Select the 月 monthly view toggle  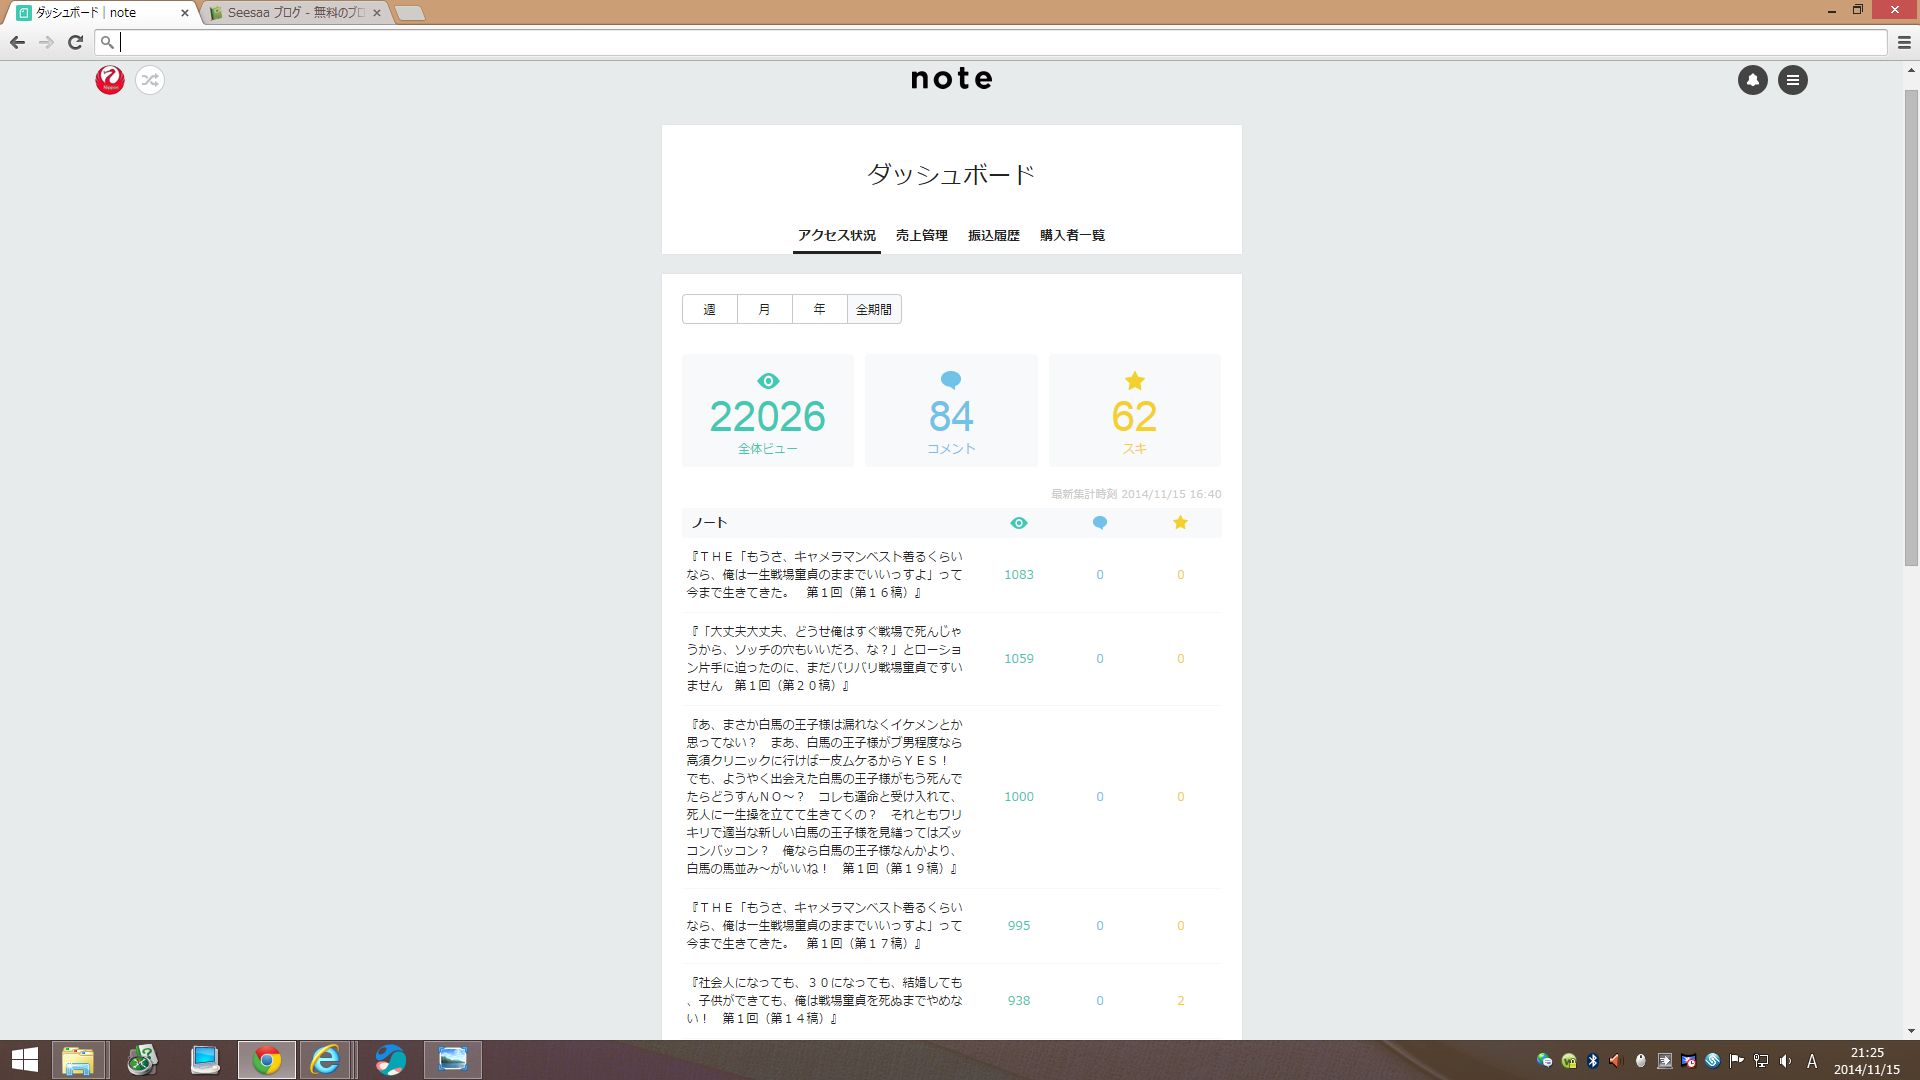pos(764,309)
